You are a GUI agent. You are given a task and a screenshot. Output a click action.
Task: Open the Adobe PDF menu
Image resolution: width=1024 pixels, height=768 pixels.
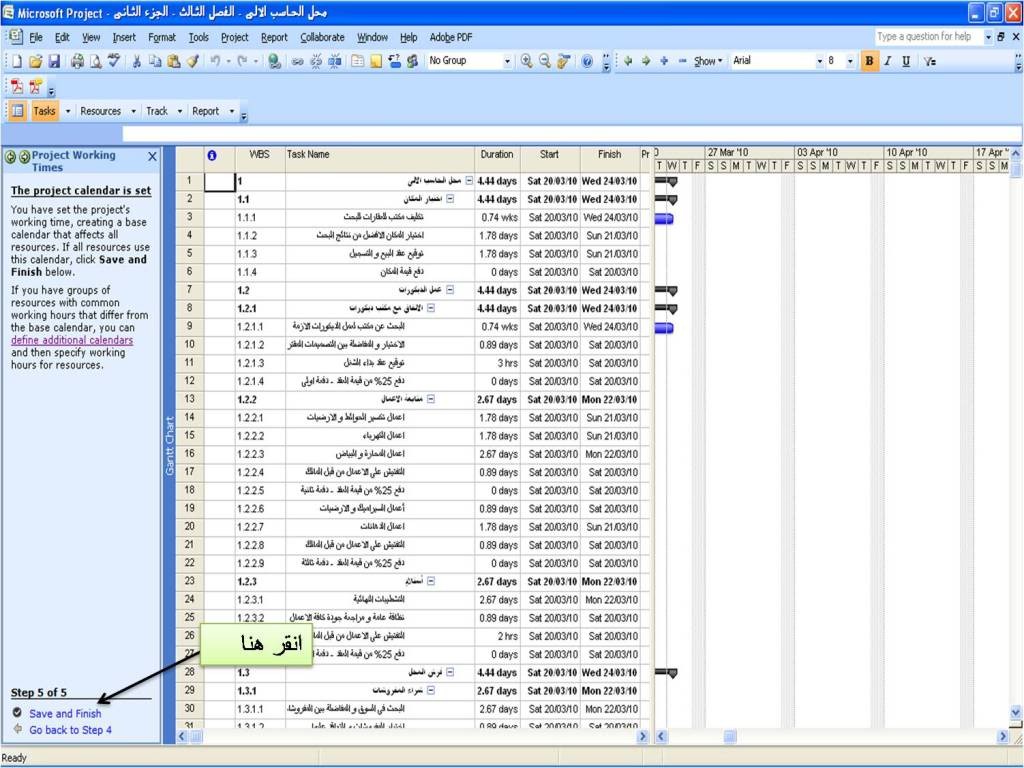(x=451, y=37)
